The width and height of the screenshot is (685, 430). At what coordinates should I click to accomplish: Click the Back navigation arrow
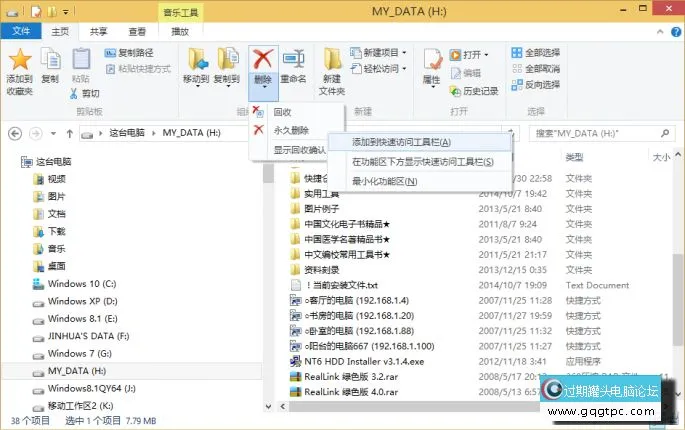[x=15, y=133]
